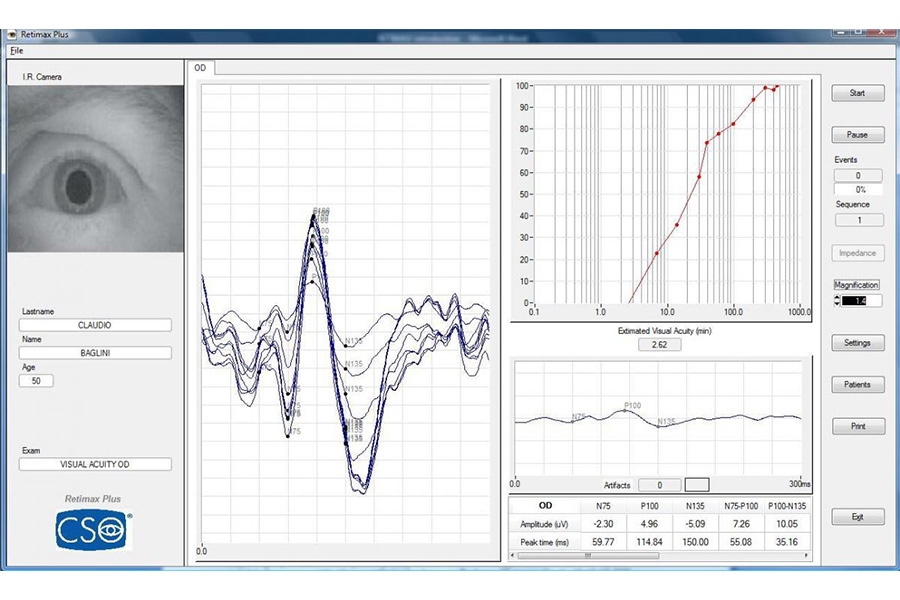Click the Start button
Screen dimensions: 900x600
tap(858, 93)
